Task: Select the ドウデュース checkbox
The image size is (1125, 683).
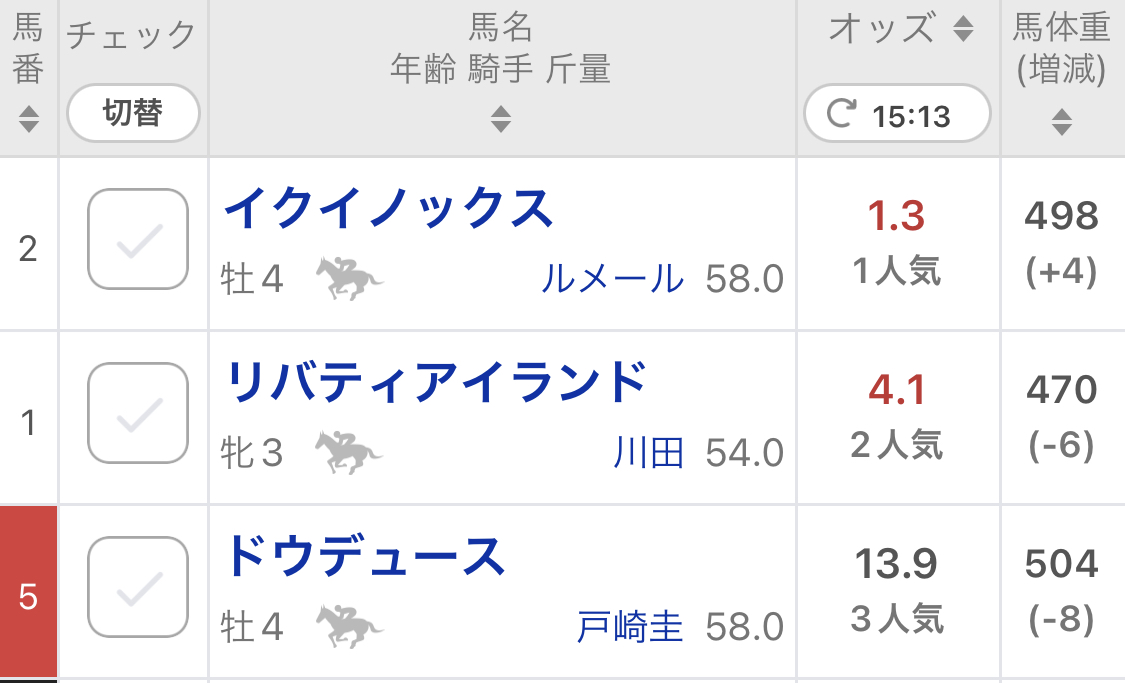Action: tap(138, 588)
